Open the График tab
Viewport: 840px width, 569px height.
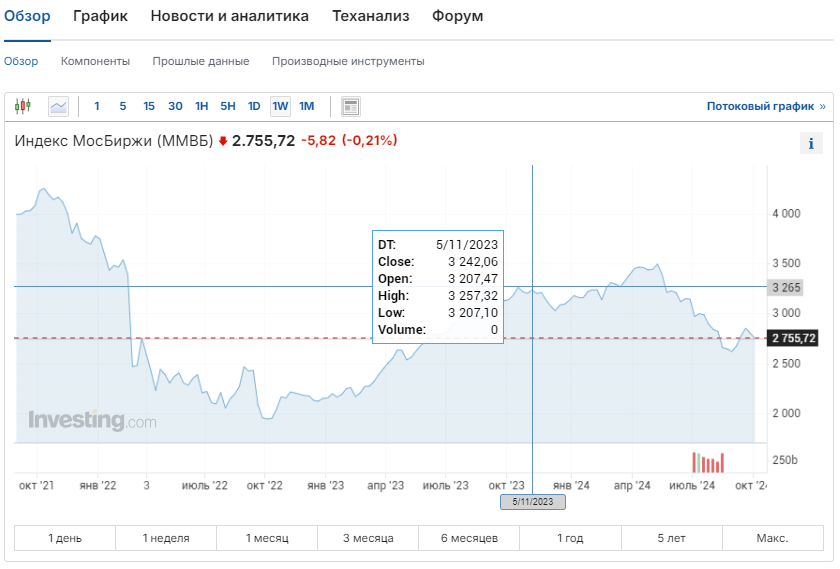(100, 16)
